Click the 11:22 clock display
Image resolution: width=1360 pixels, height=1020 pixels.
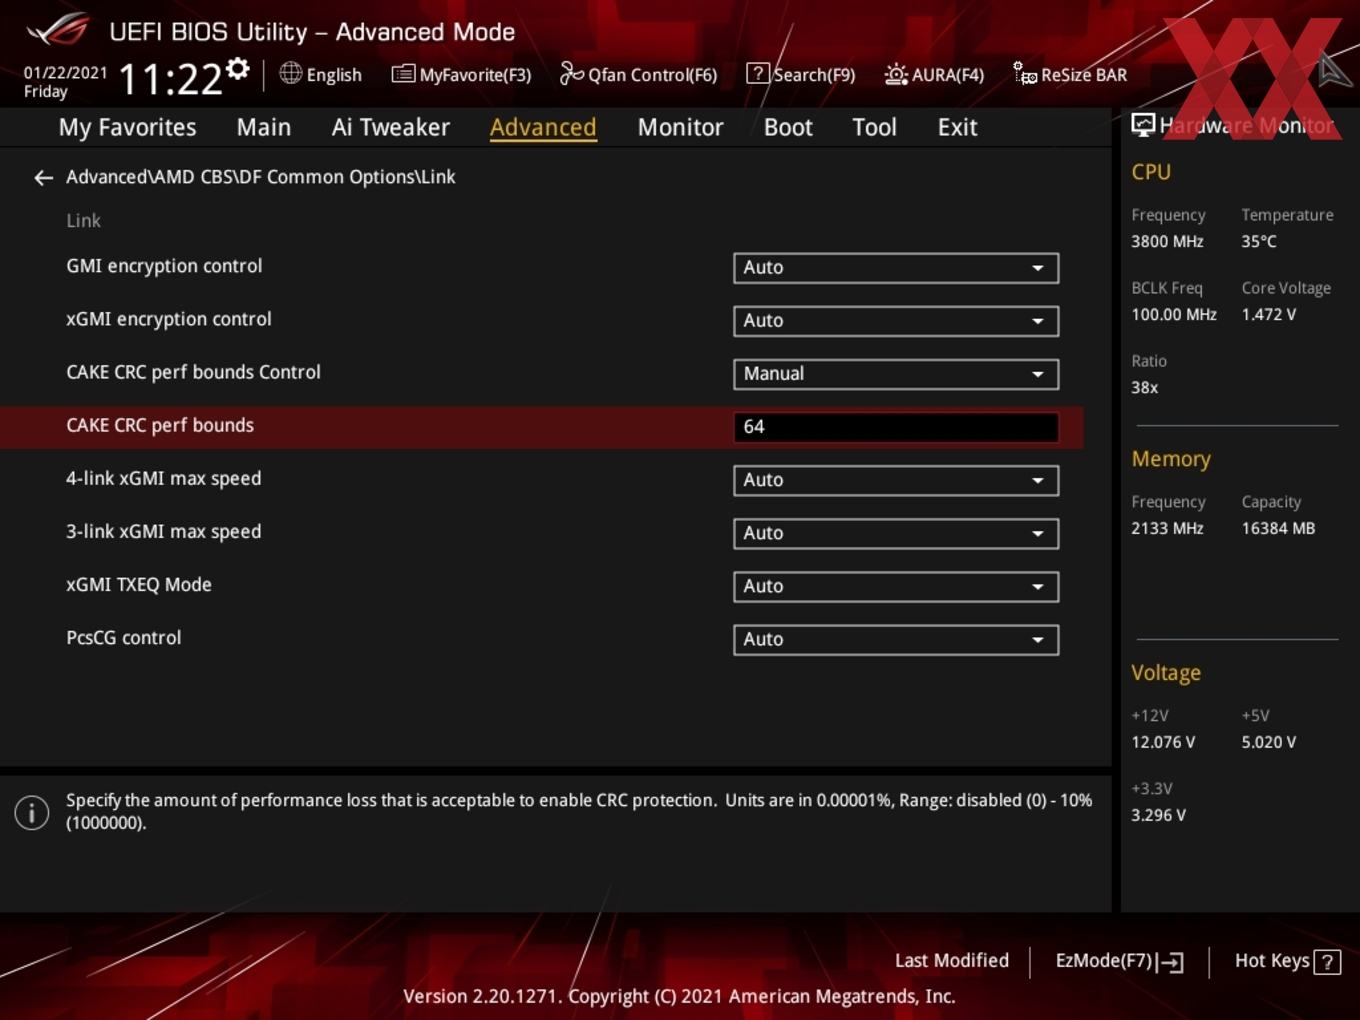tap(170, 79)
